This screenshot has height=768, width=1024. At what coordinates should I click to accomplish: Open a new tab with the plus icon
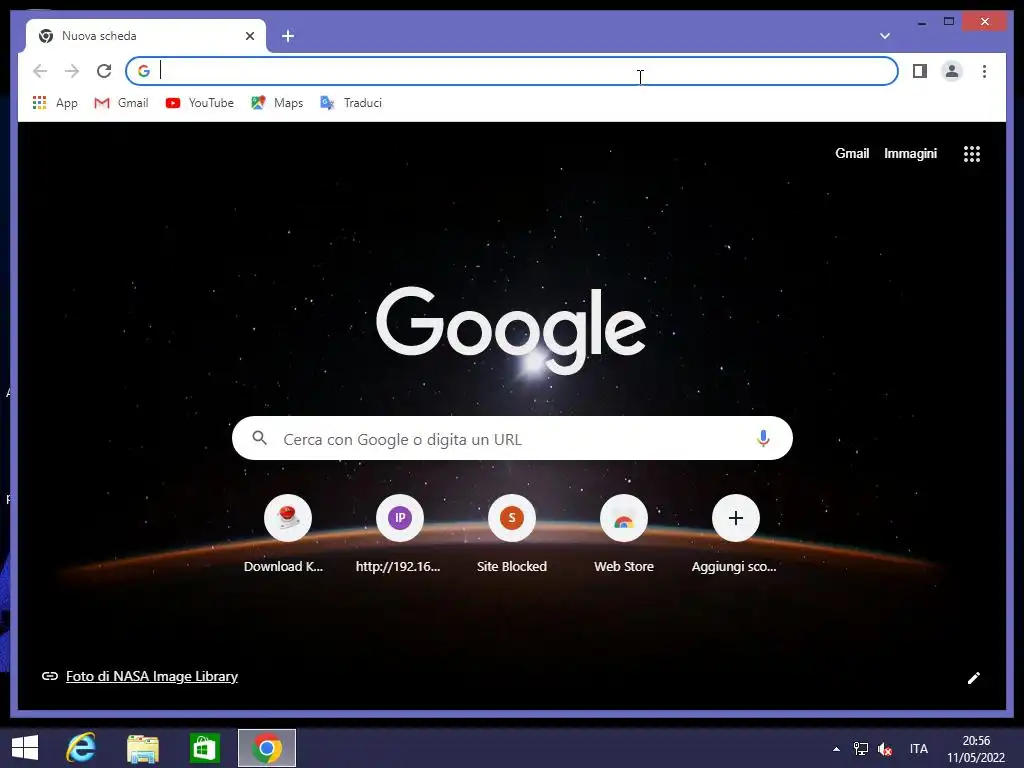(x=288, y=36)
